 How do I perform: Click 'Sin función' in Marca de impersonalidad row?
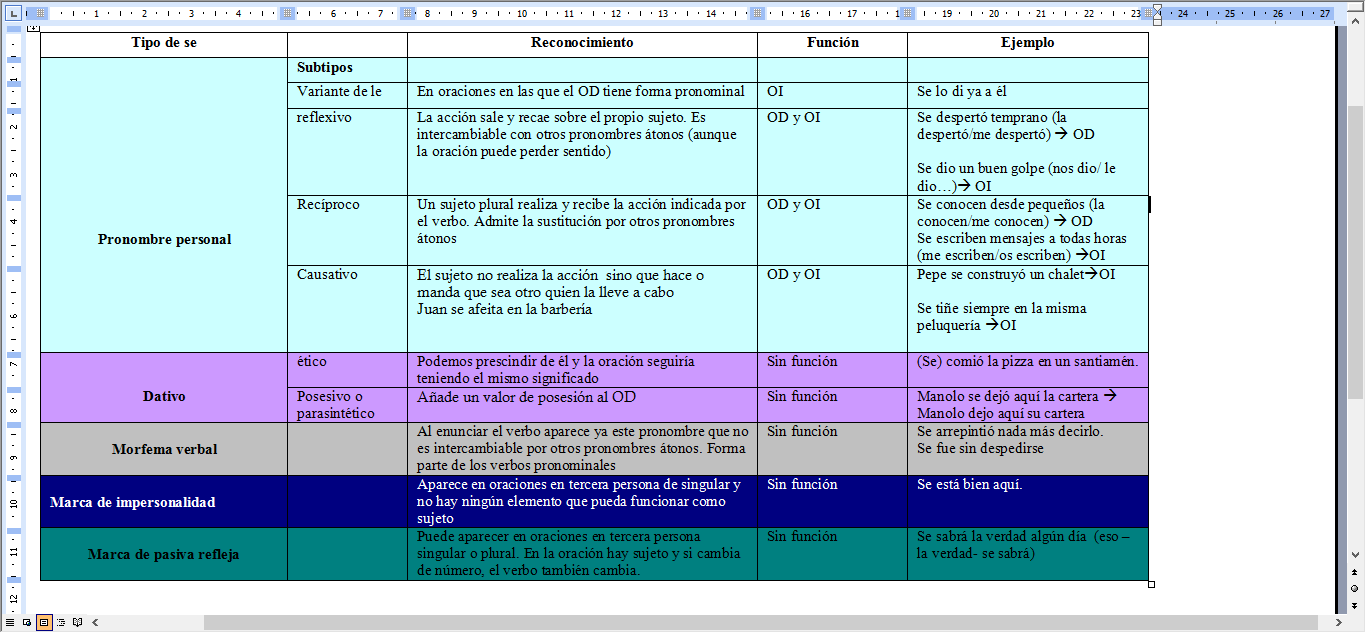(802, 484)
